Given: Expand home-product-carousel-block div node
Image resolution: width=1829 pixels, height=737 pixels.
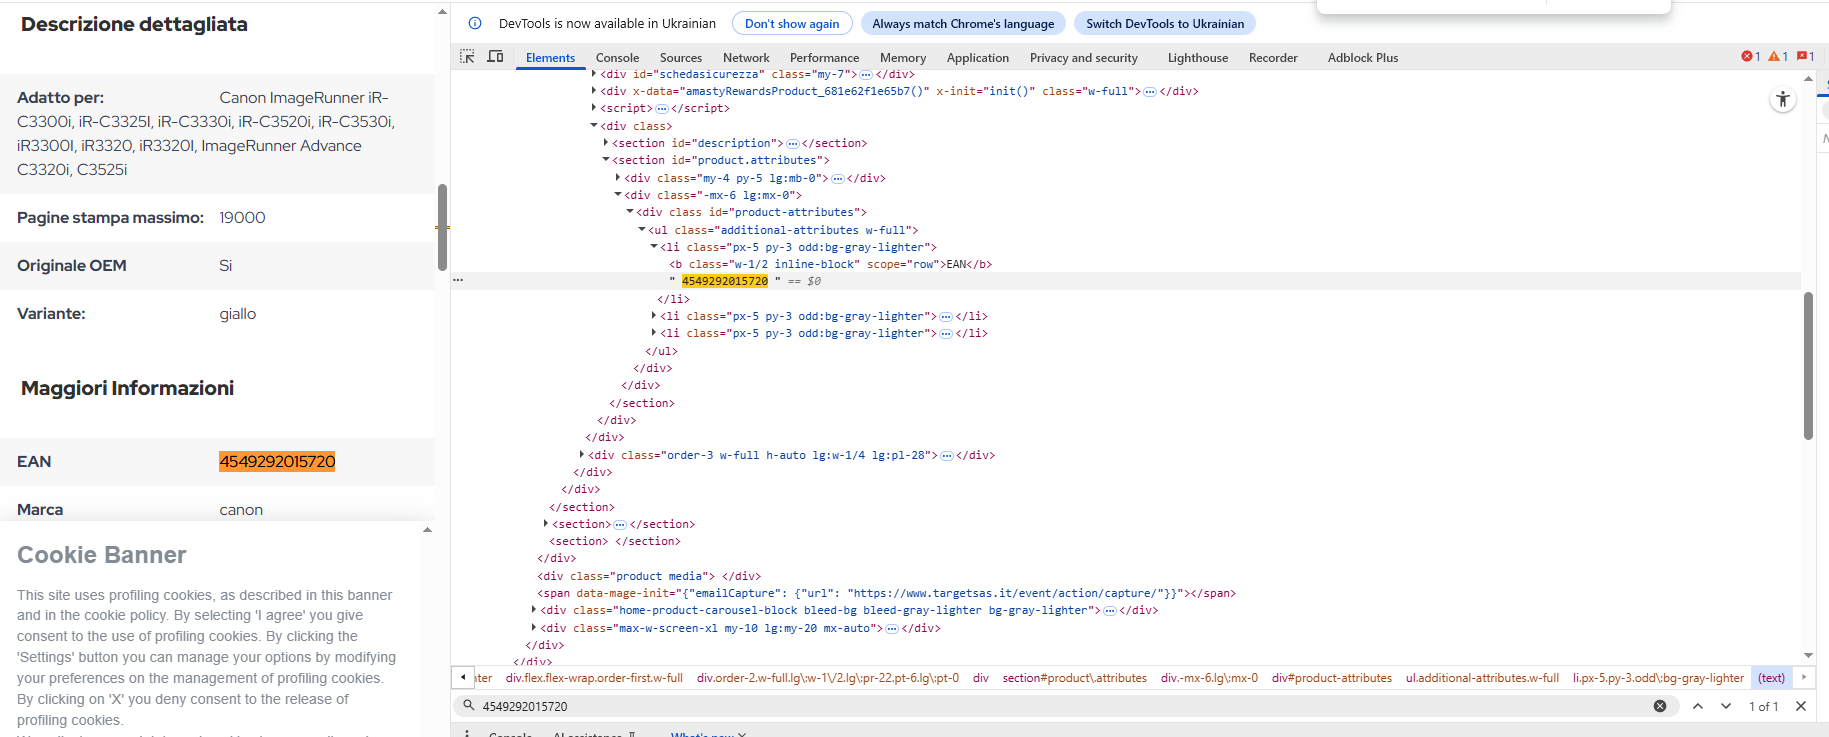Looking at the screenshot, I should (x=534, y=610).
